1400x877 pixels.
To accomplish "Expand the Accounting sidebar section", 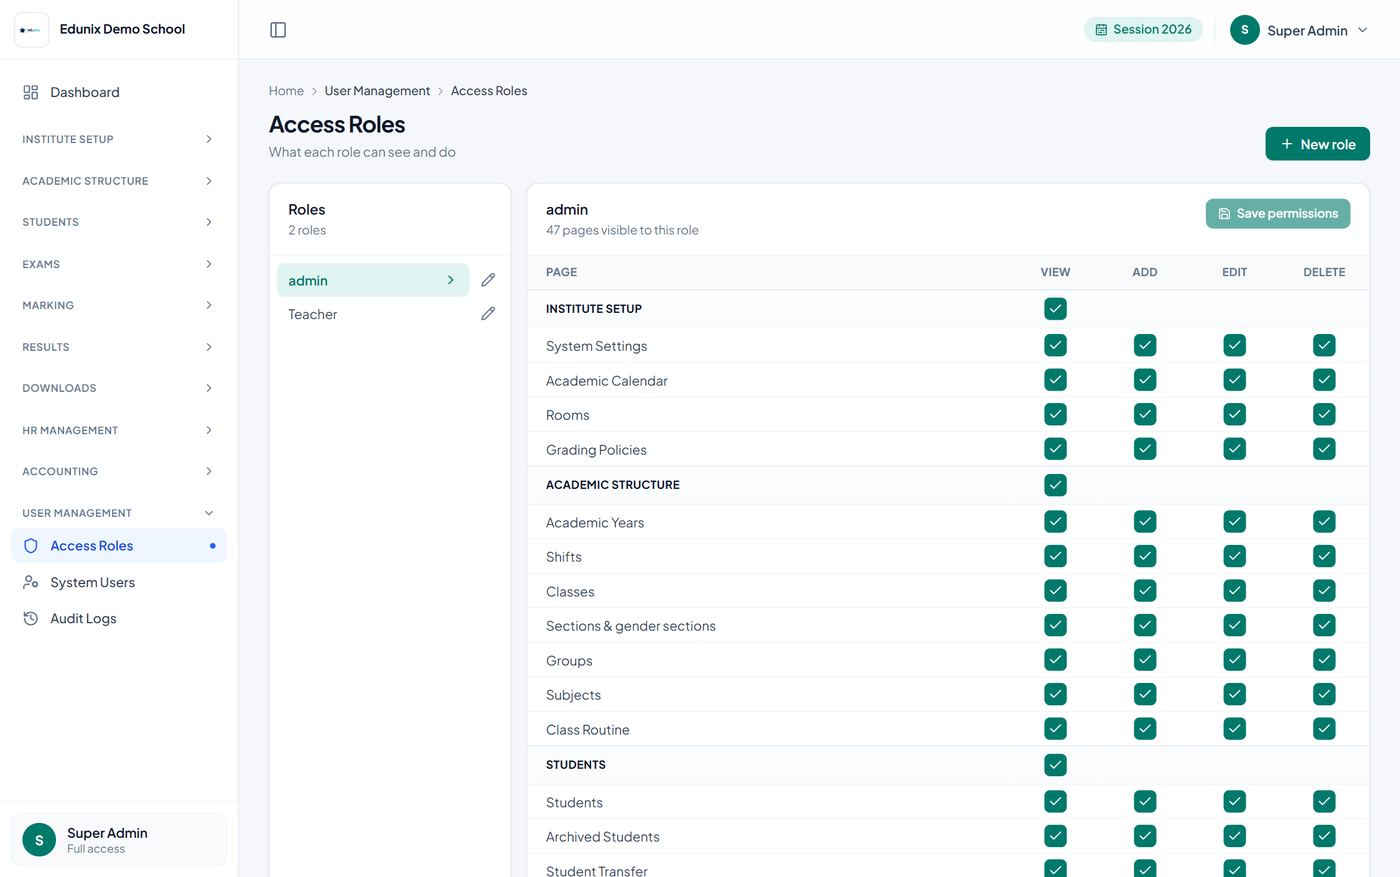I will click(118, 471).
